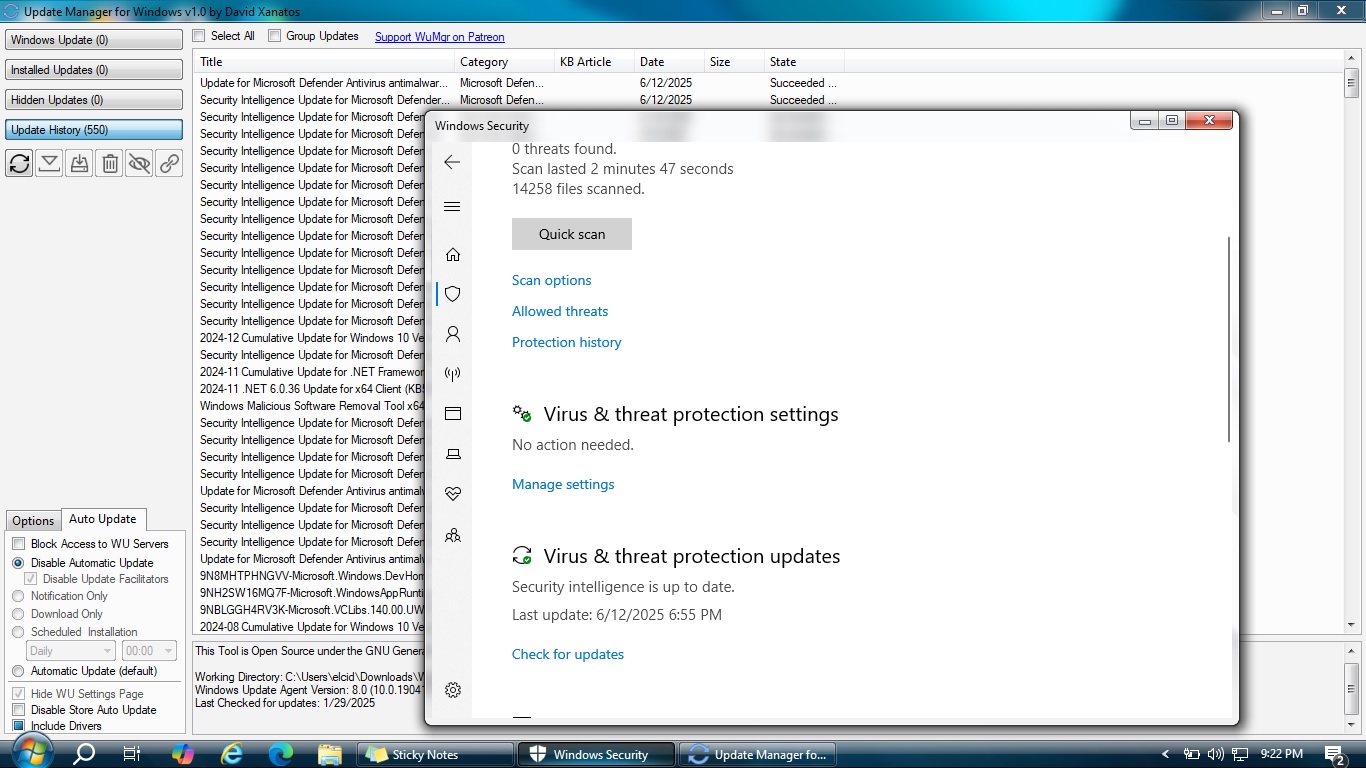The height and width of the screenshot is (768, 1366).
Task: Select Automatic Update (default) radio button
Action: [18, 671]
